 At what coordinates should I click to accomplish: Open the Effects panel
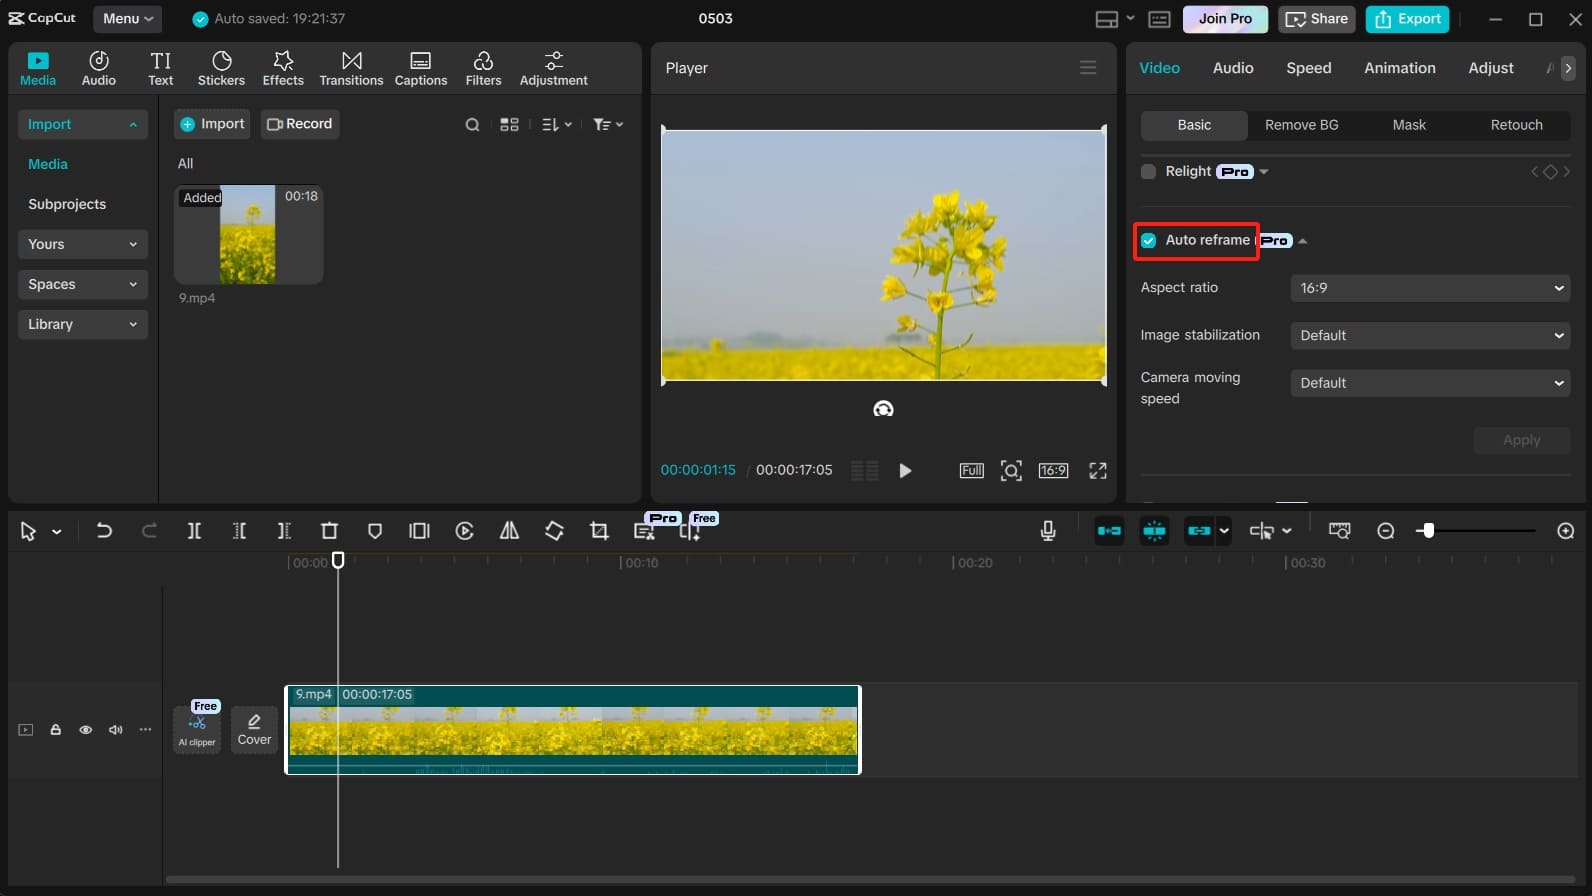coord(283,68)
